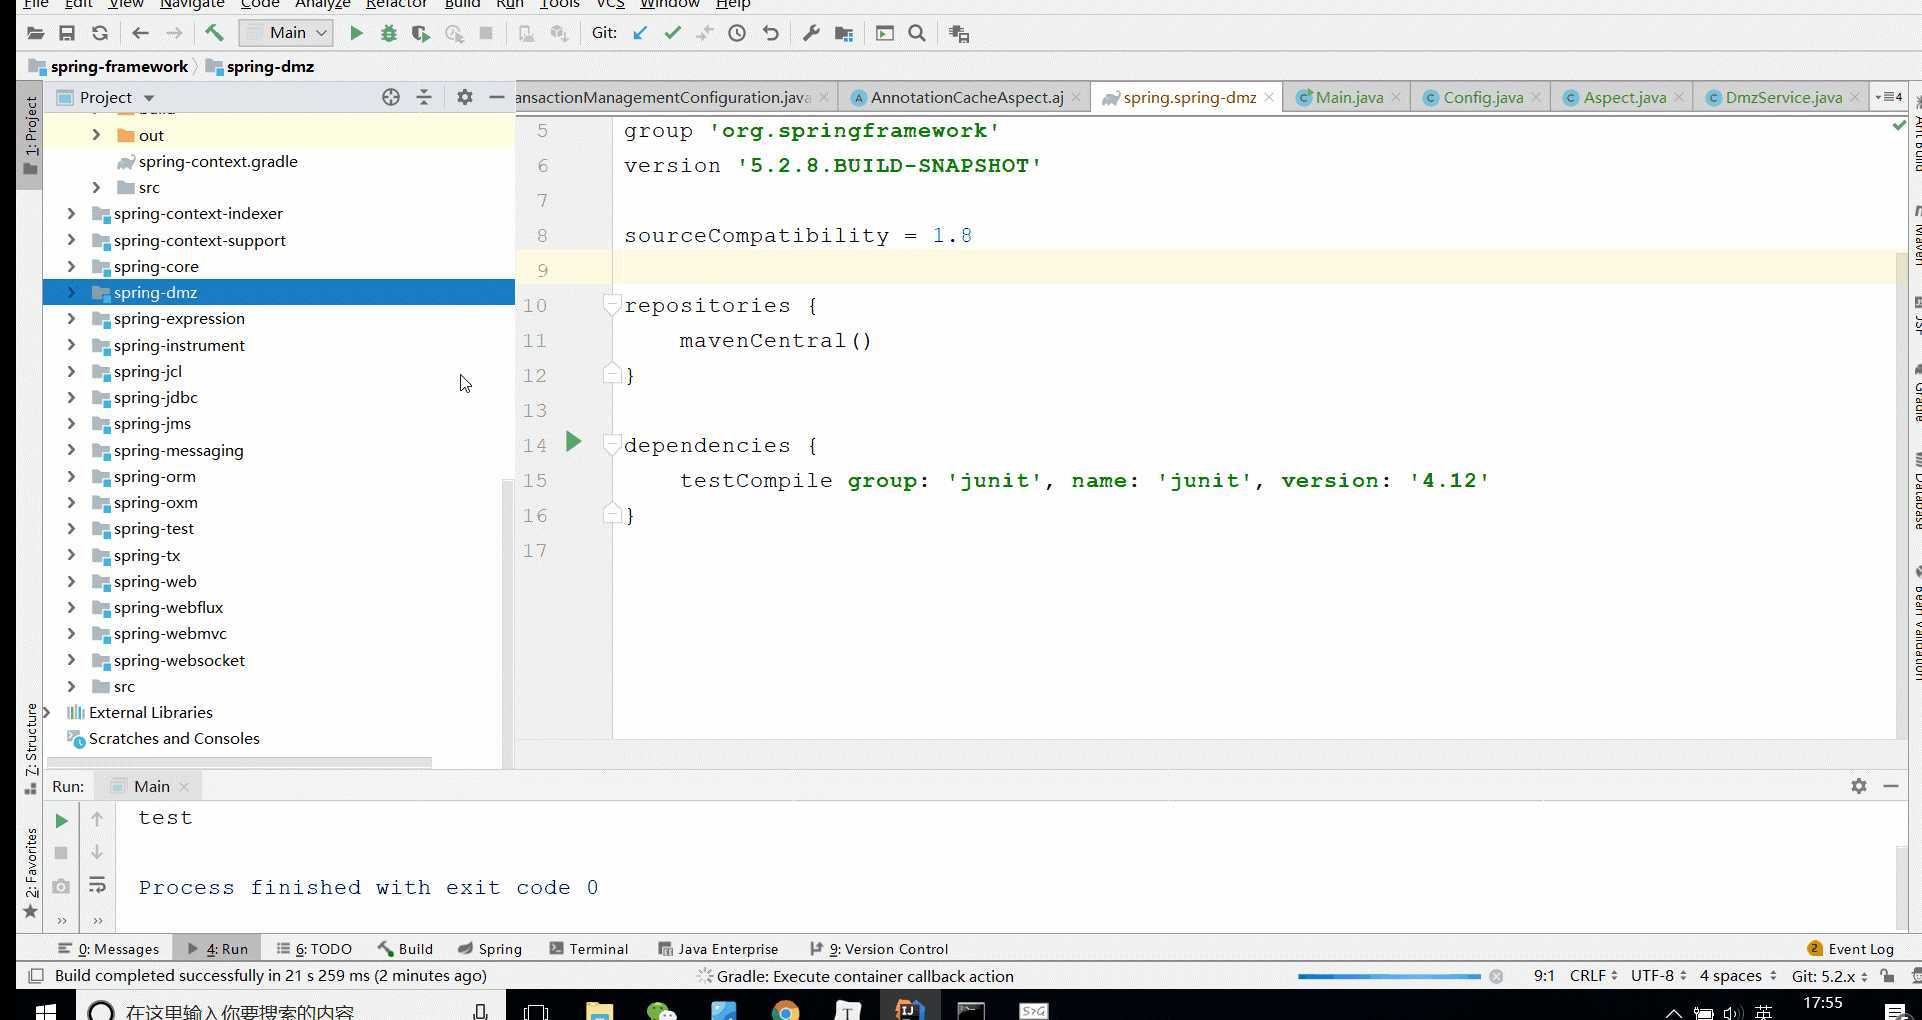This screenshot has height=1020, width=1922.
Task: Switch to the DmzService.java tab
Action: 1783,97
